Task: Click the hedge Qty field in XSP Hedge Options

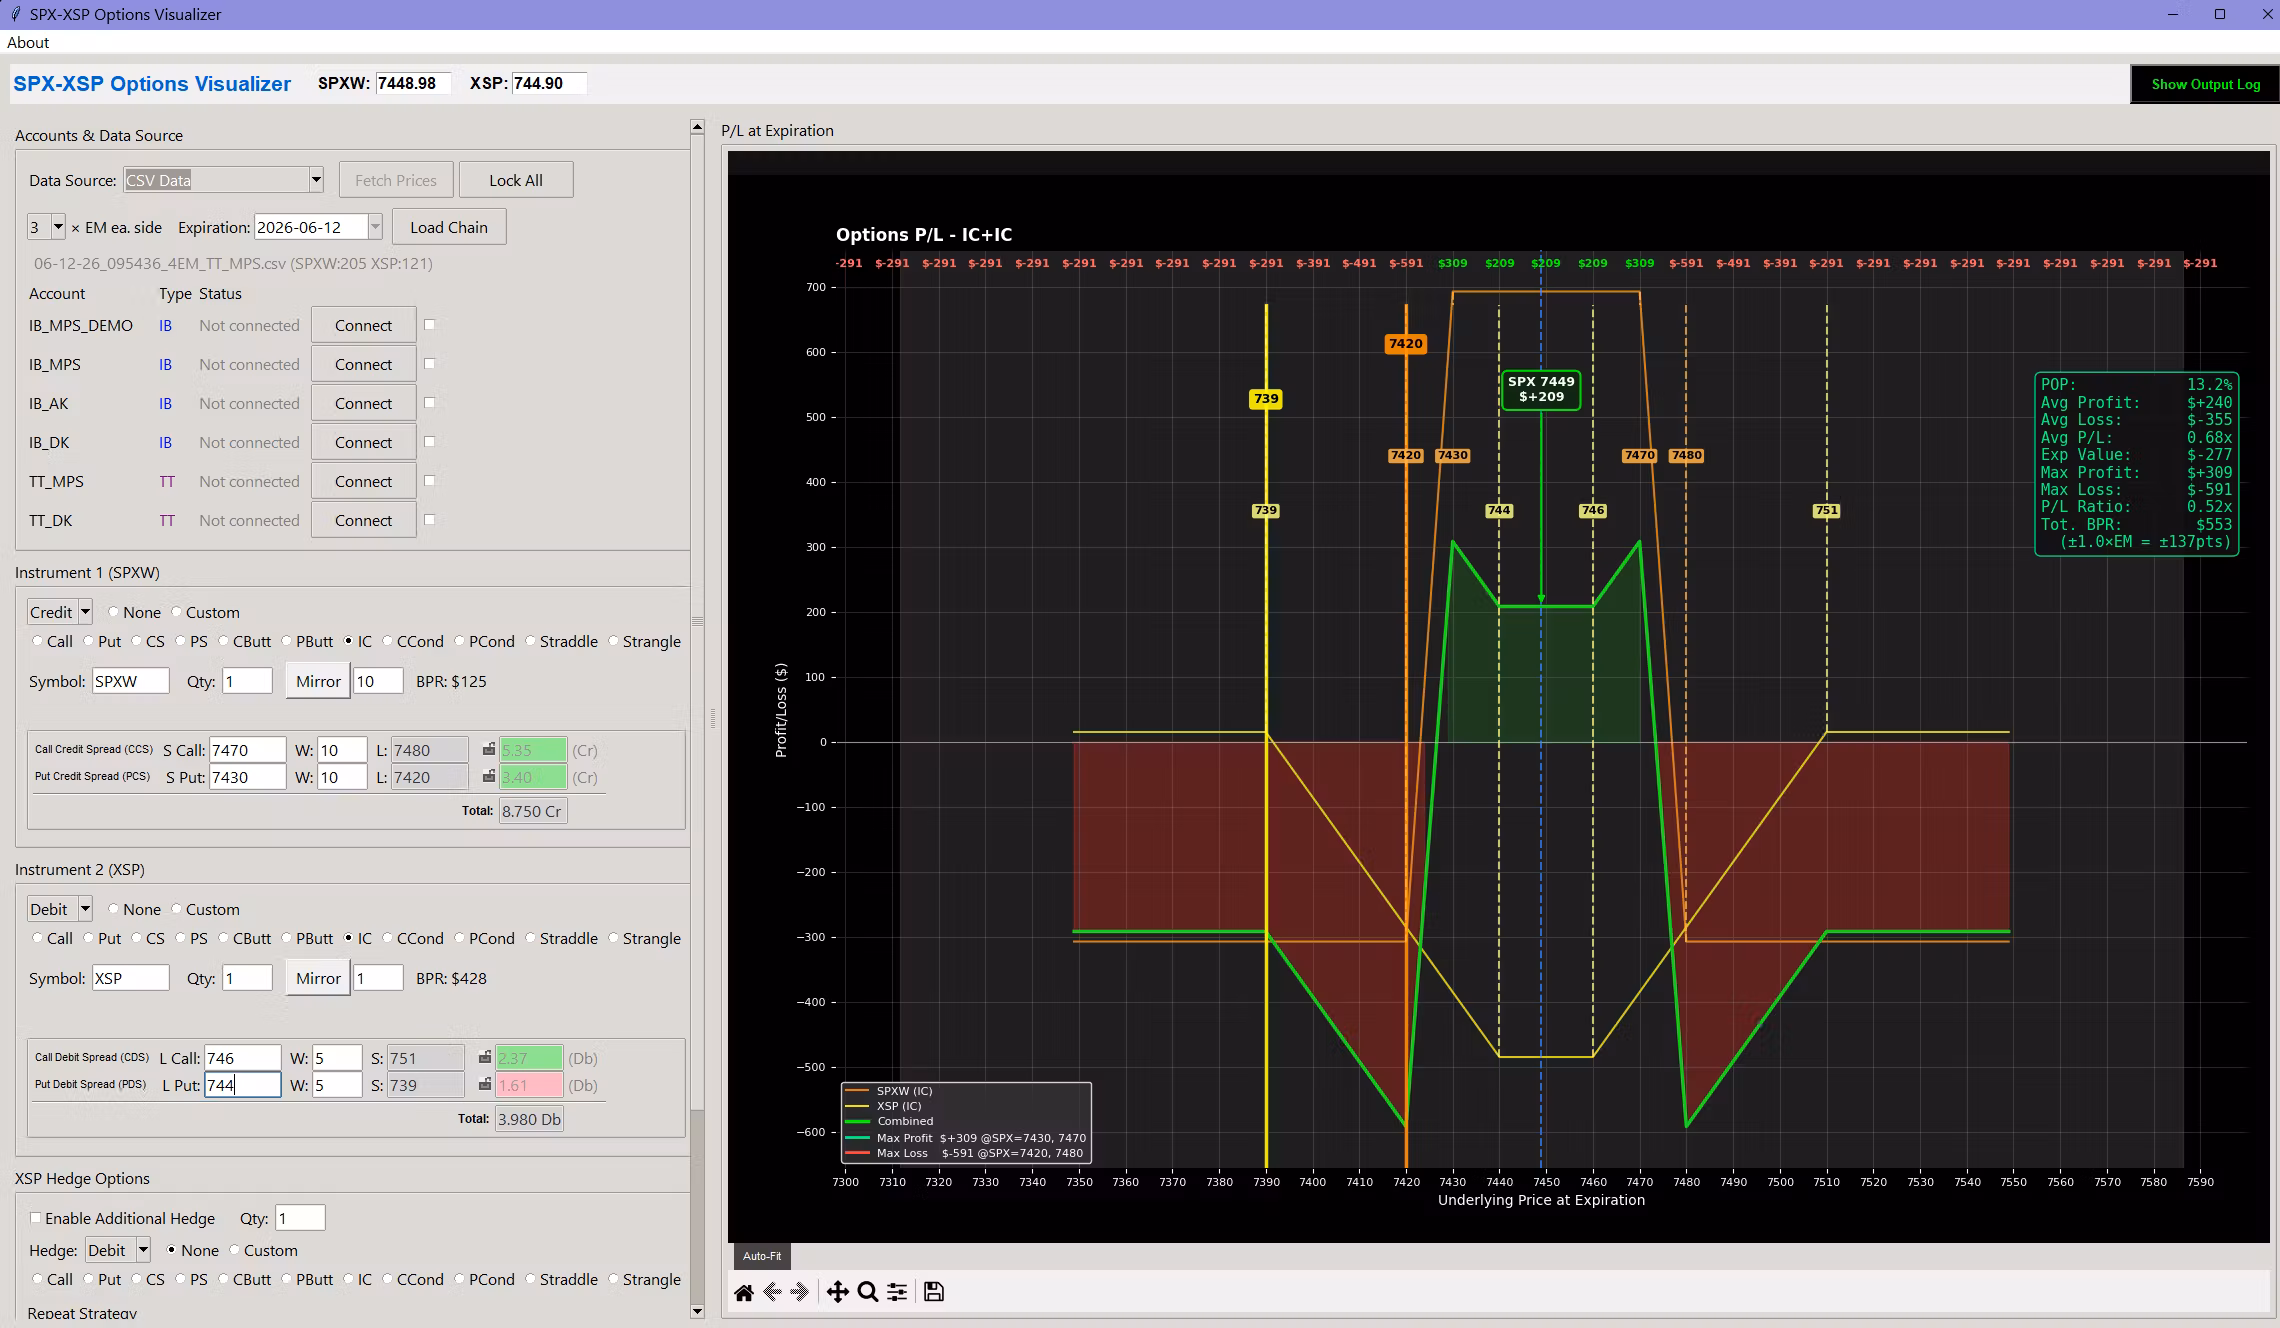Action: [299, 1218]
